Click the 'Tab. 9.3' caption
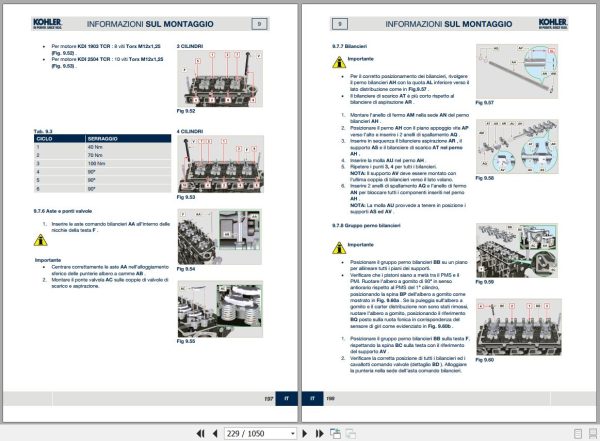Screen dimensions: 600x441 43,131
